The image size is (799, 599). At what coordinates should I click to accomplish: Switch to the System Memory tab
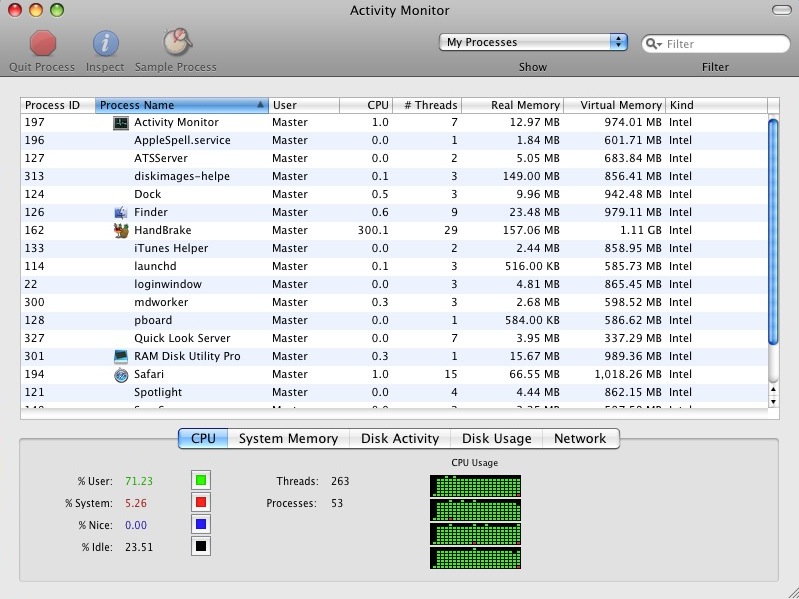[288, 438]
